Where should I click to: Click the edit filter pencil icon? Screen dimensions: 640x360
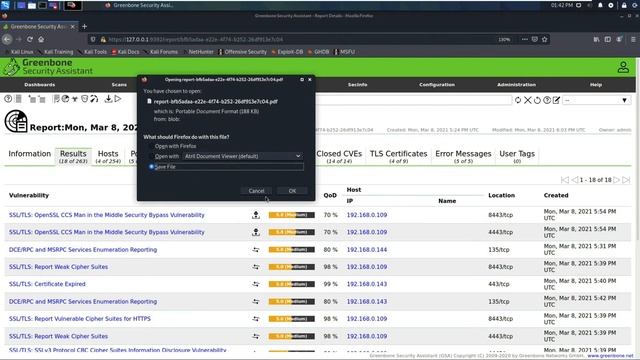pyautogui.click(x=556, y=100)
